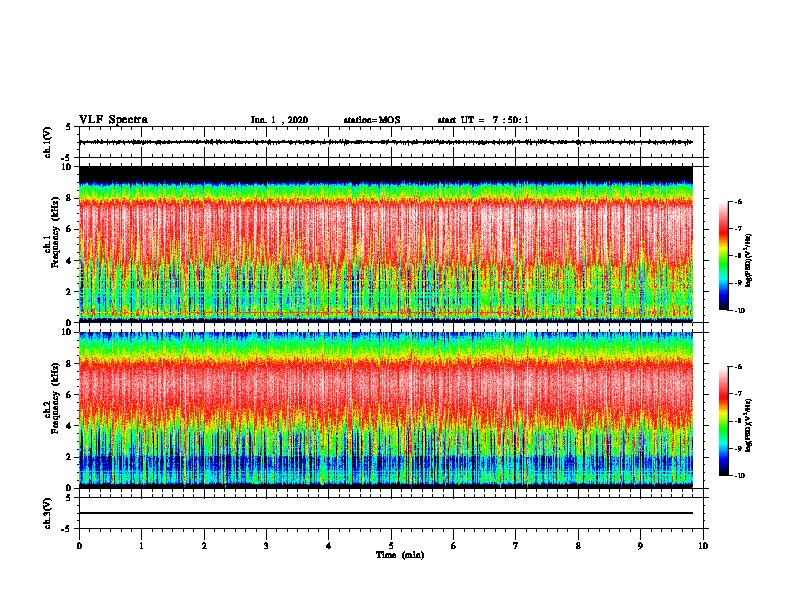Click the "Time (min)" axis label
The image size is (792, 612).
[400, 555]
